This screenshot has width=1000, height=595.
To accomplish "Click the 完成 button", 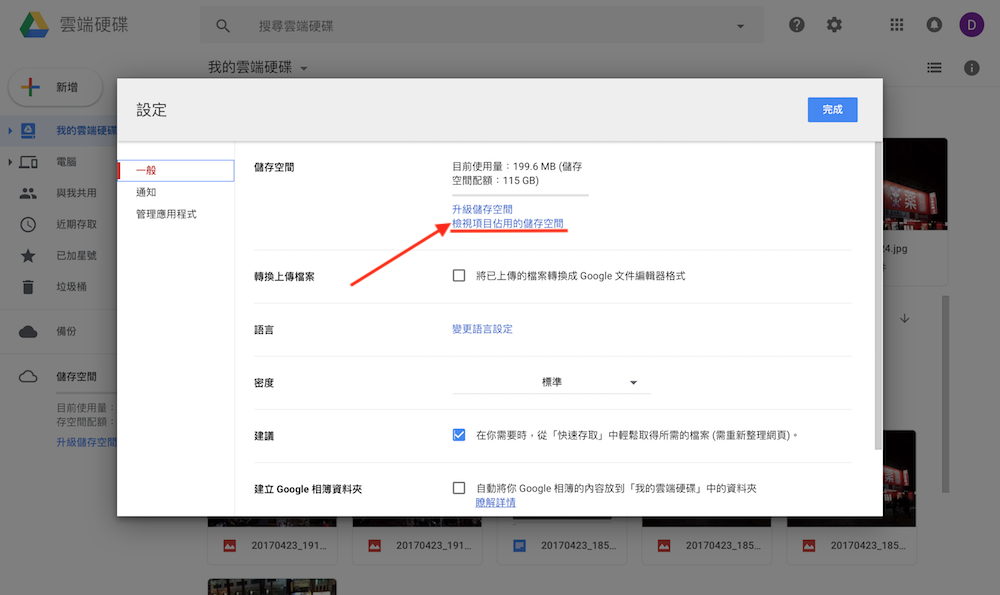I will tap(832, 110).
